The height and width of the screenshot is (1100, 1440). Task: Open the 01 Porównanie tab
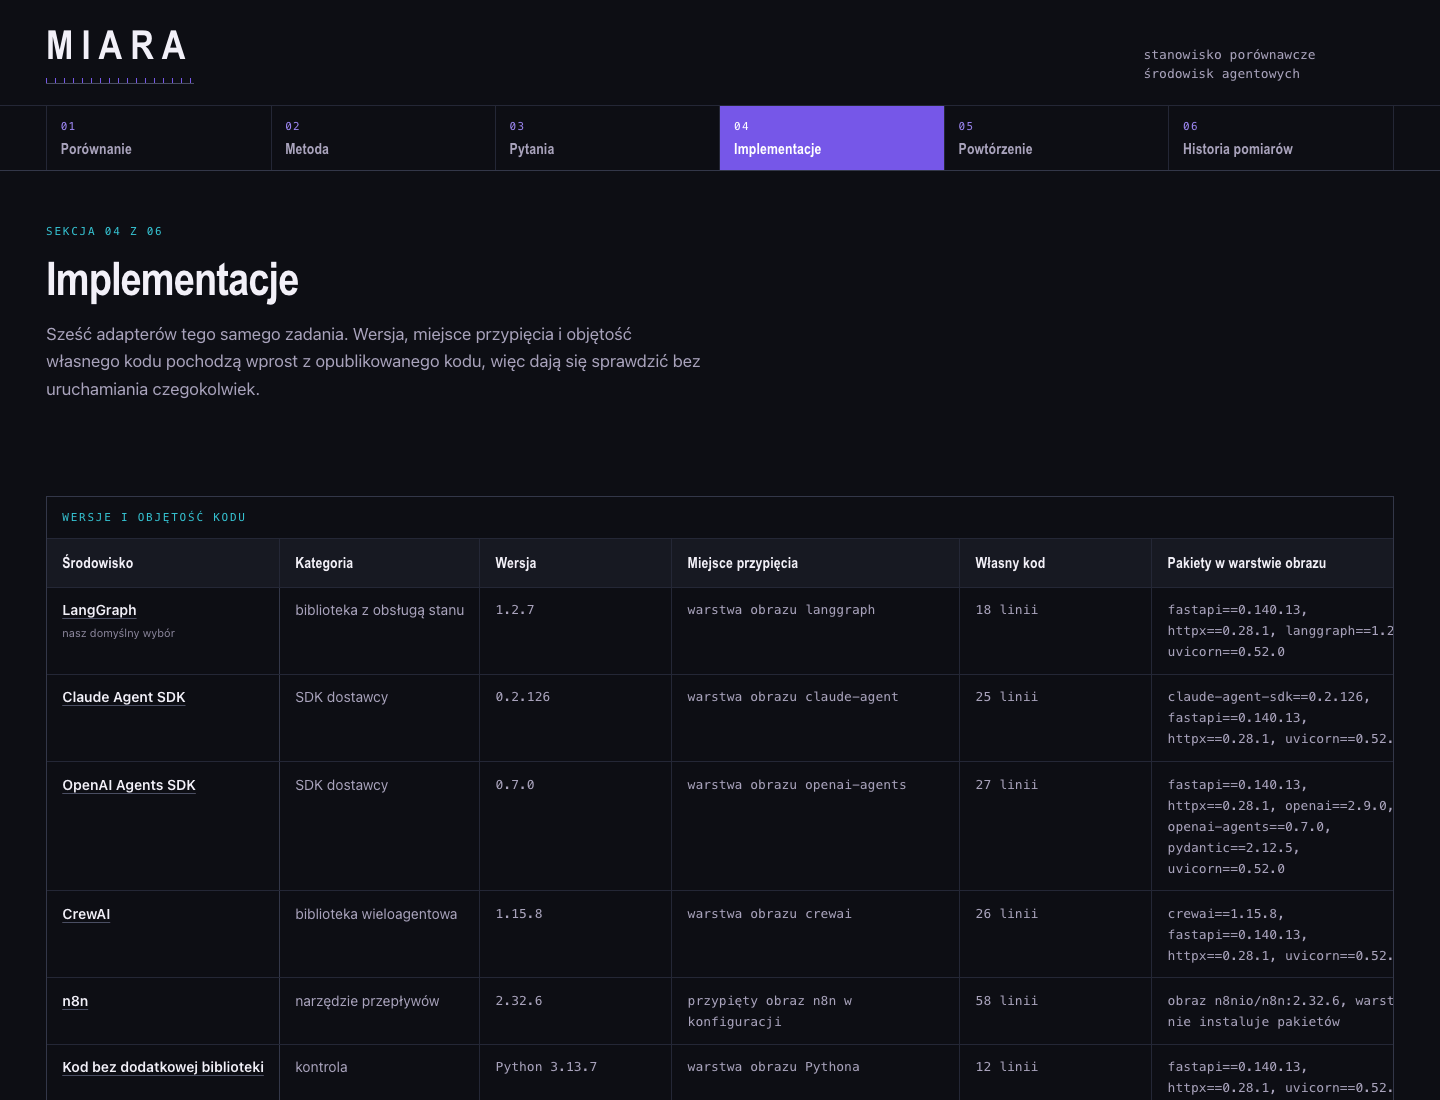[159, 138]
